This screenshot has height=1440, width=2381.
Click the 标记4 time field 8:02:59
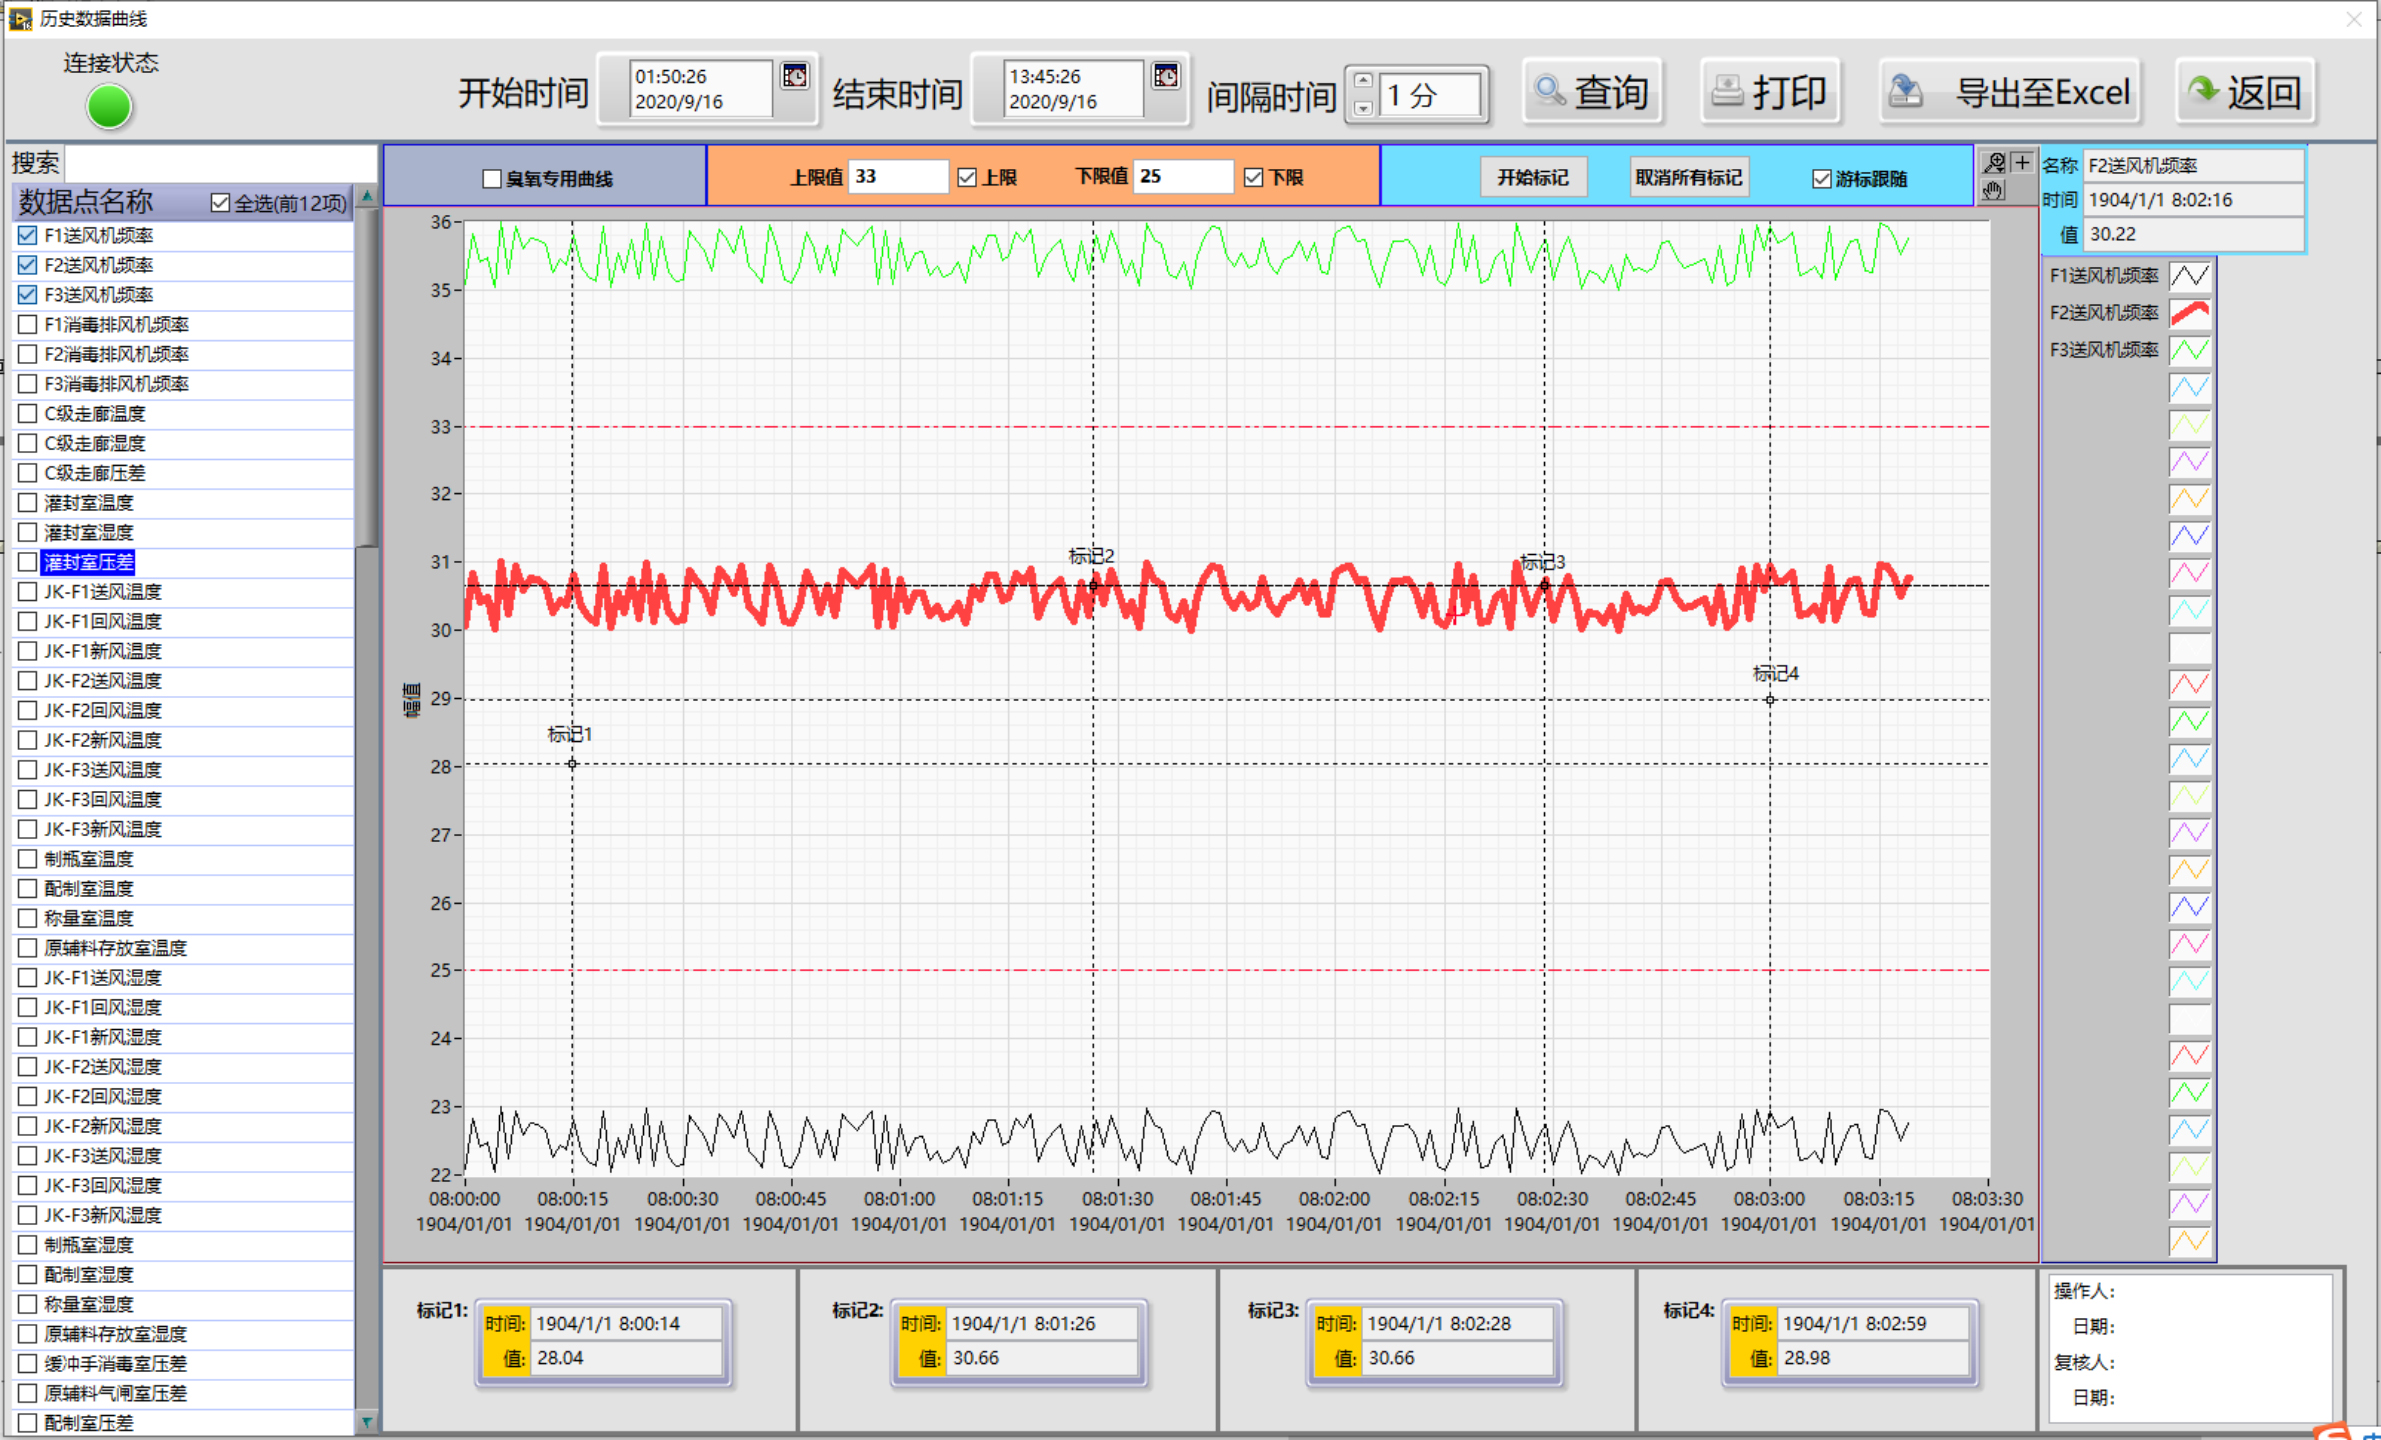pyautogui.click(x=1873, y=1324)
